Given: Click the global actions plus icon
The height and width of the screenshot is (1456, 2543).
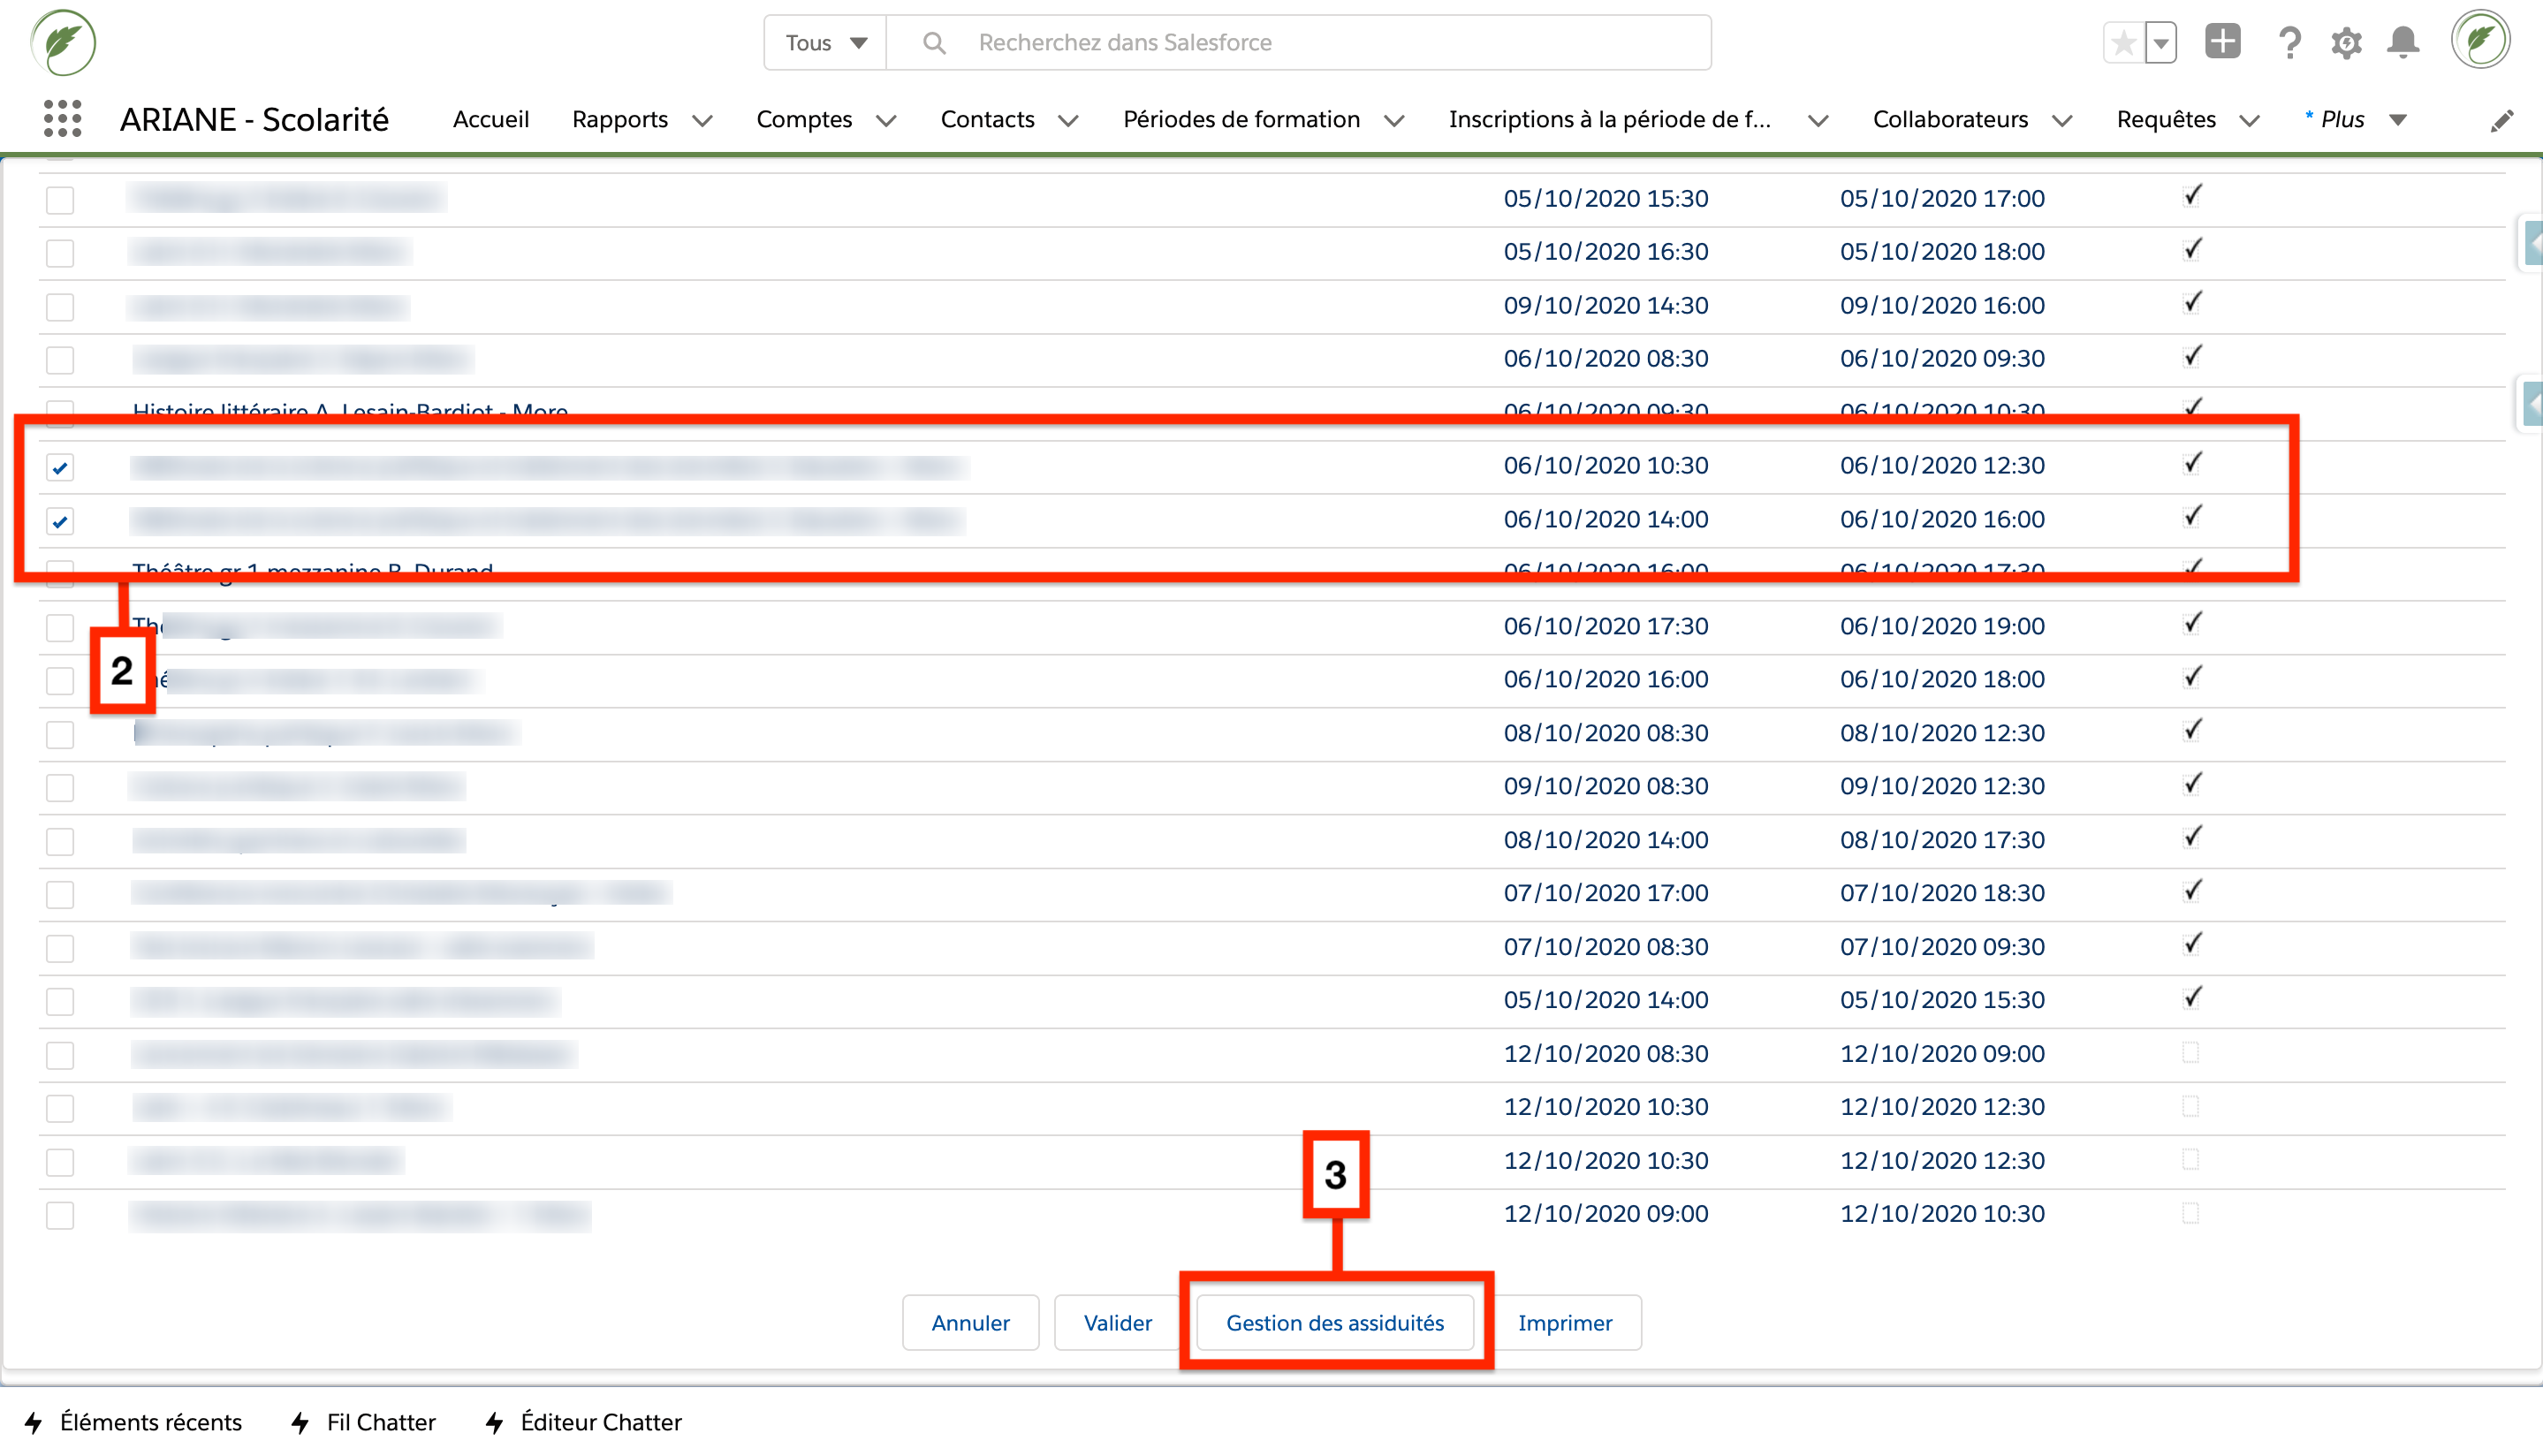Looking at the screenshot, I should (2222, 42).
